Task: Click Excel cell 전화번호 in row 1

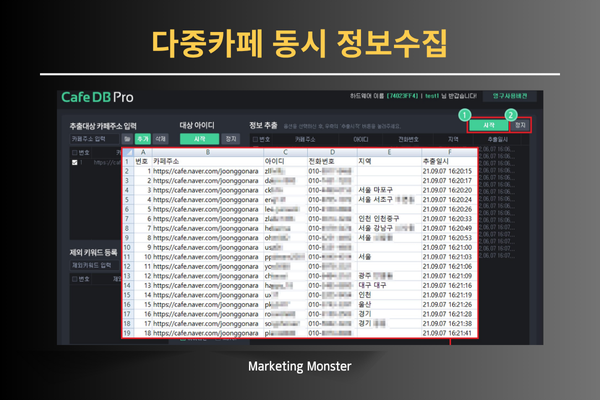Action: (332, 161)
